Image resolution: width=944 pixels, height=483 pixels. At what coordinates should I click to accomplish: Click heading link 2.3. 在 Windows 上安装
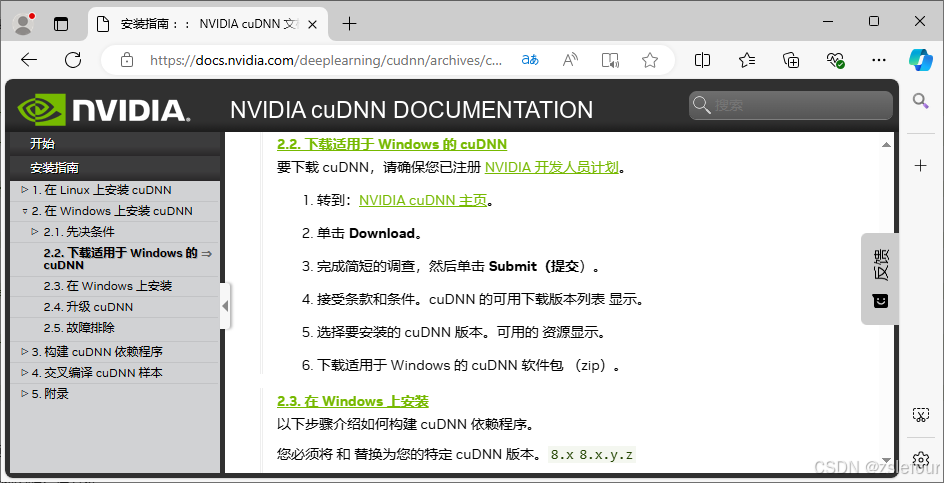[x=353, y=402]
